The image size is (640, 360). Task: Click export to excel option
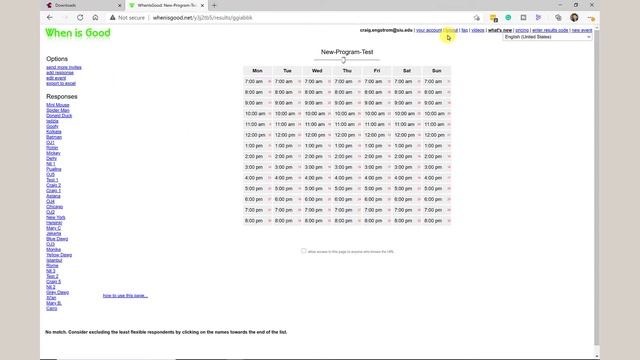point(61,83)
